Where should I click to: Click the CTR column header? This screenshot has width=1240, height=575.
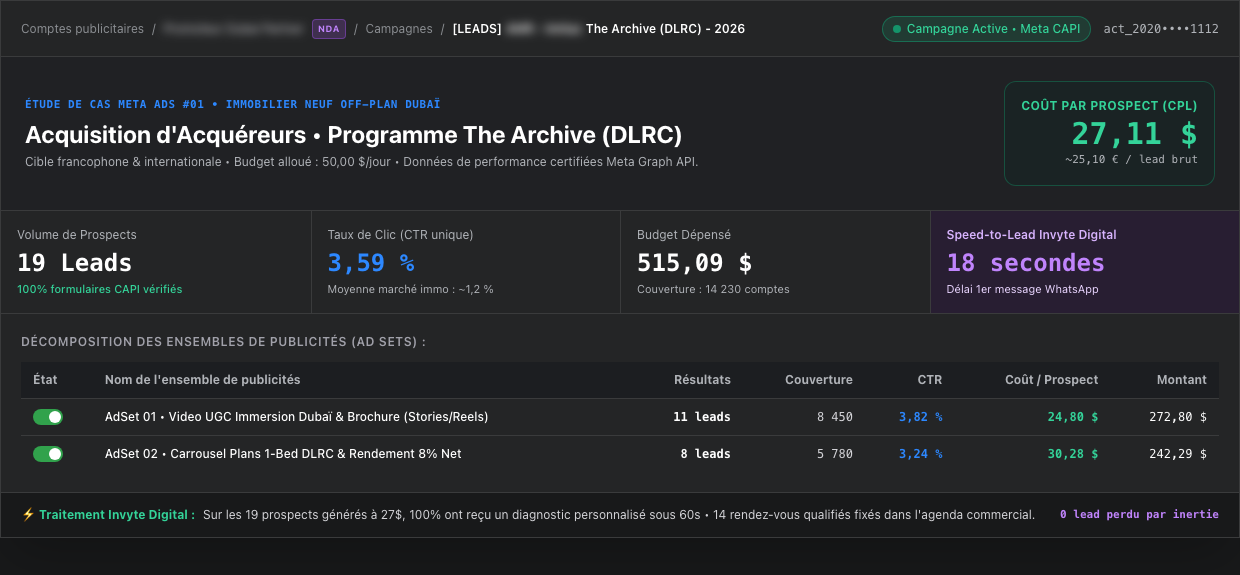coord(930,380)
